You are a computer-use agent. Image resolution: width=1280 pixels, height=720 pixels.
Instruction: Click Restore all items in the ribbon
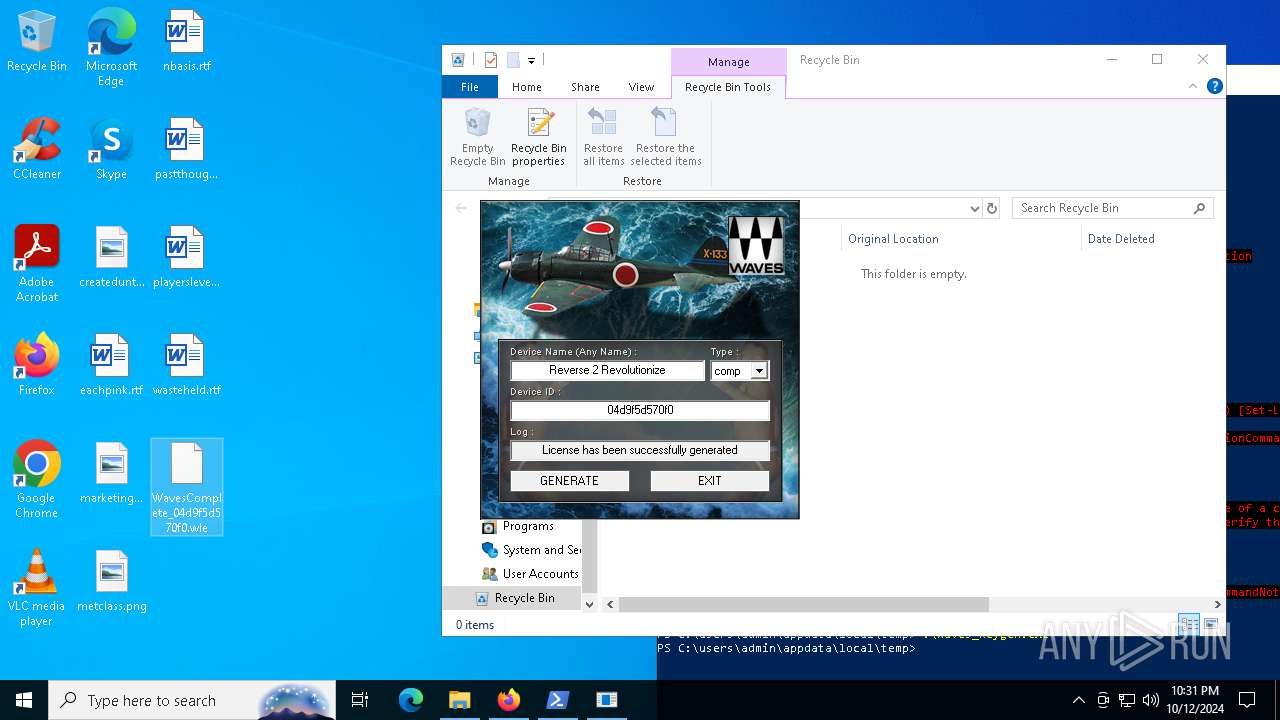603,138
